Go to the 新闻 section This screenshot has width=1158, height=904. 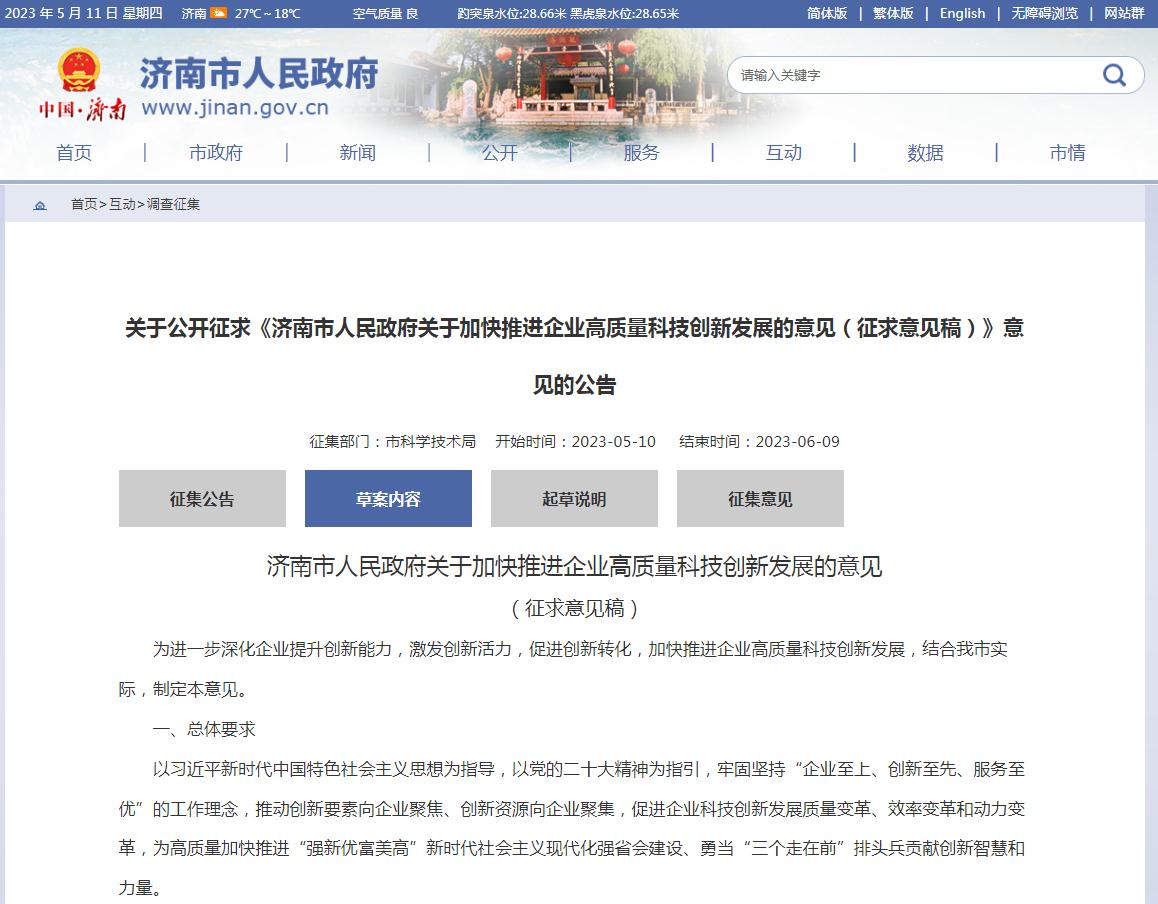[357, 153]
